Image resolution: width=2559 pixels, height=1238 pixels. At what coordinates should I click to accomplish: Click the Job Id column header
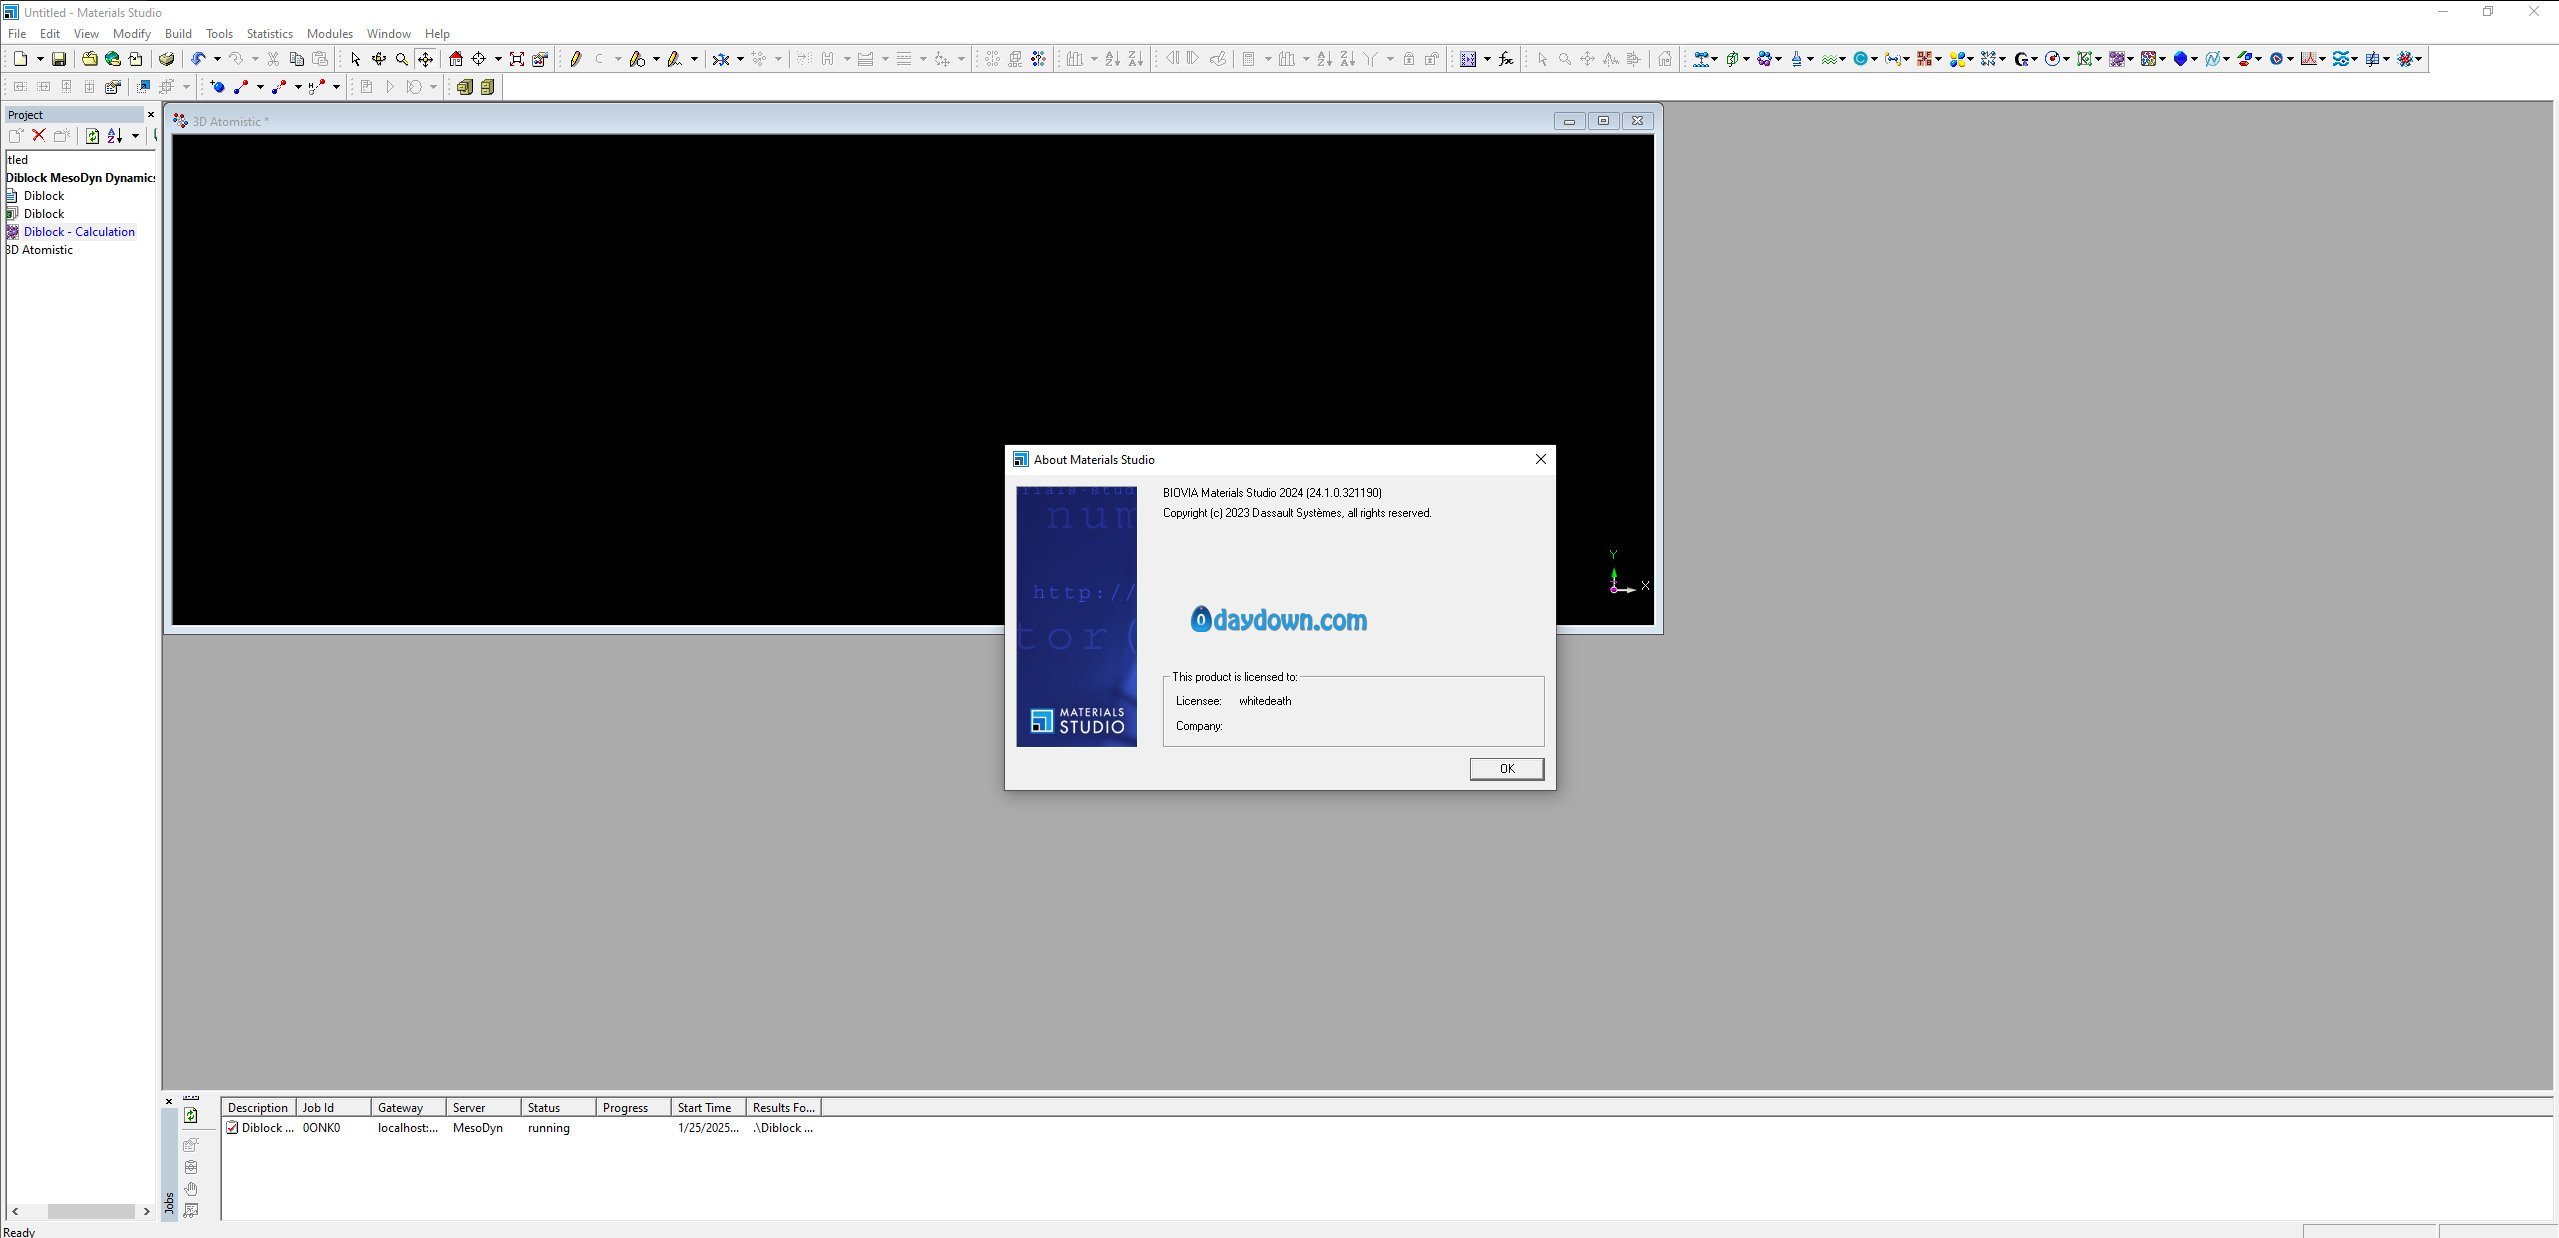point(333,1107)
